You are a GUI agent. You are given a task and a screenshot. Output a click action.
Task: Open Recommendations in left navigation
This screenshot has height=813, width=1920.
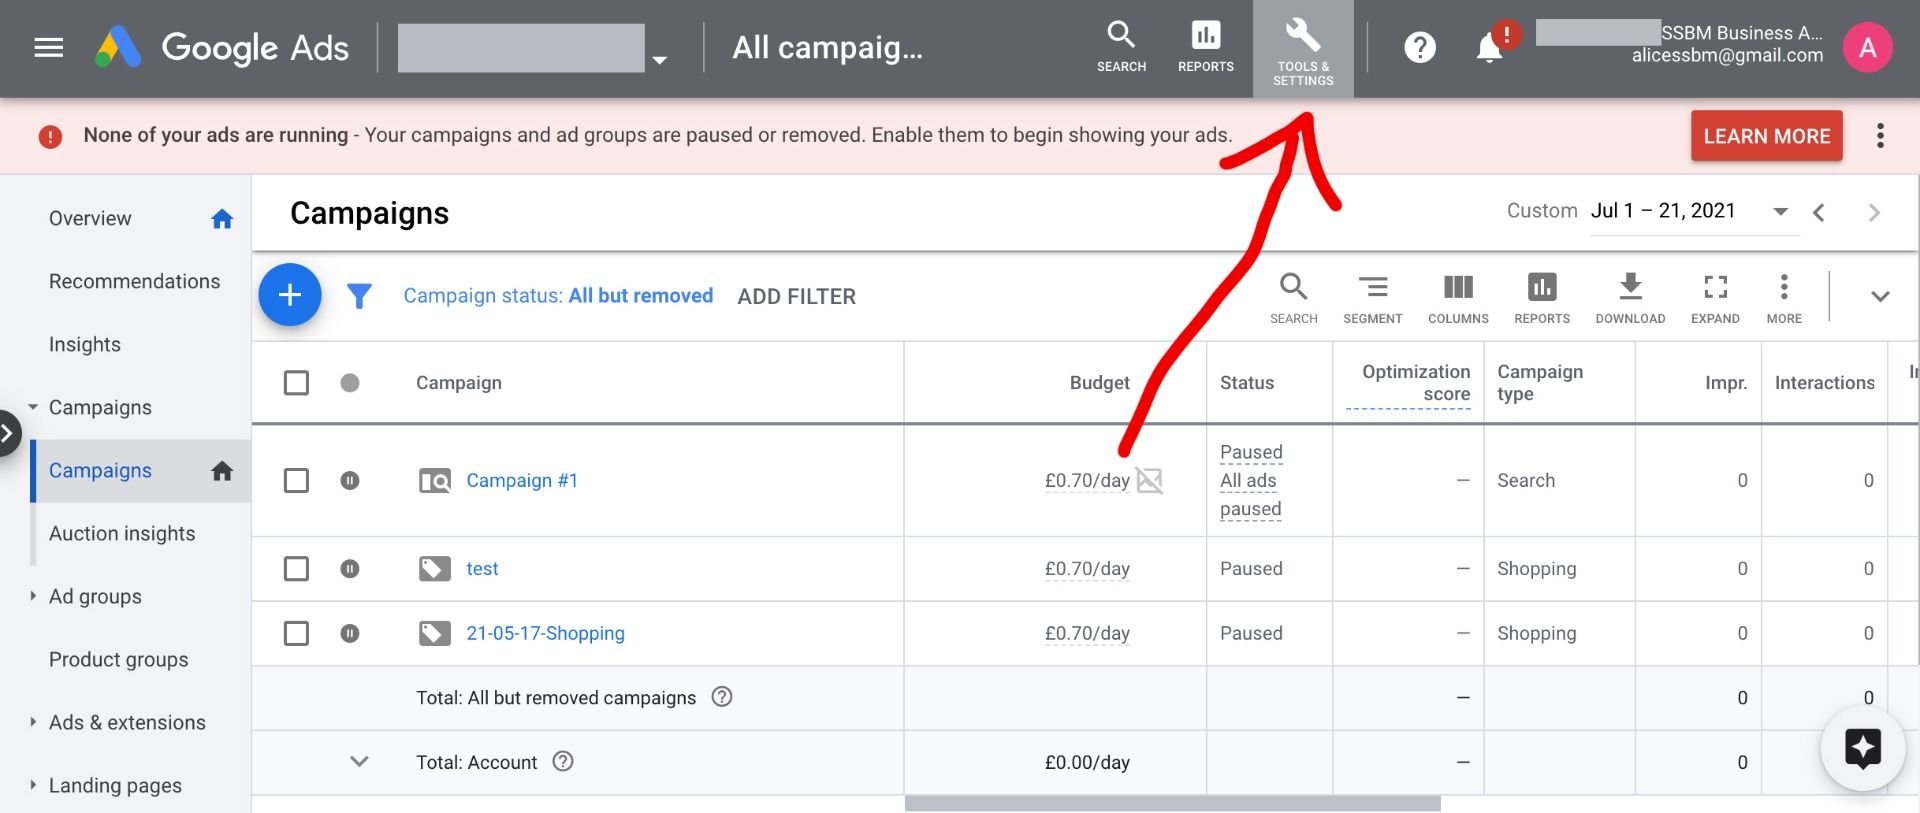[x=134, y=281]
